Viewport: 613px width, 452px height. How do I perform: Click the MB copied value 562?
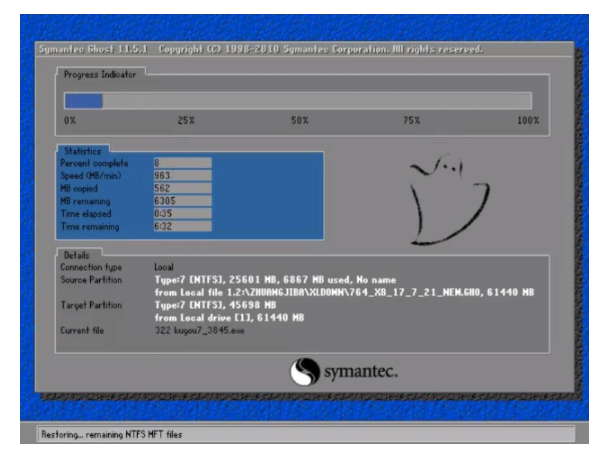tap(183, 188)
